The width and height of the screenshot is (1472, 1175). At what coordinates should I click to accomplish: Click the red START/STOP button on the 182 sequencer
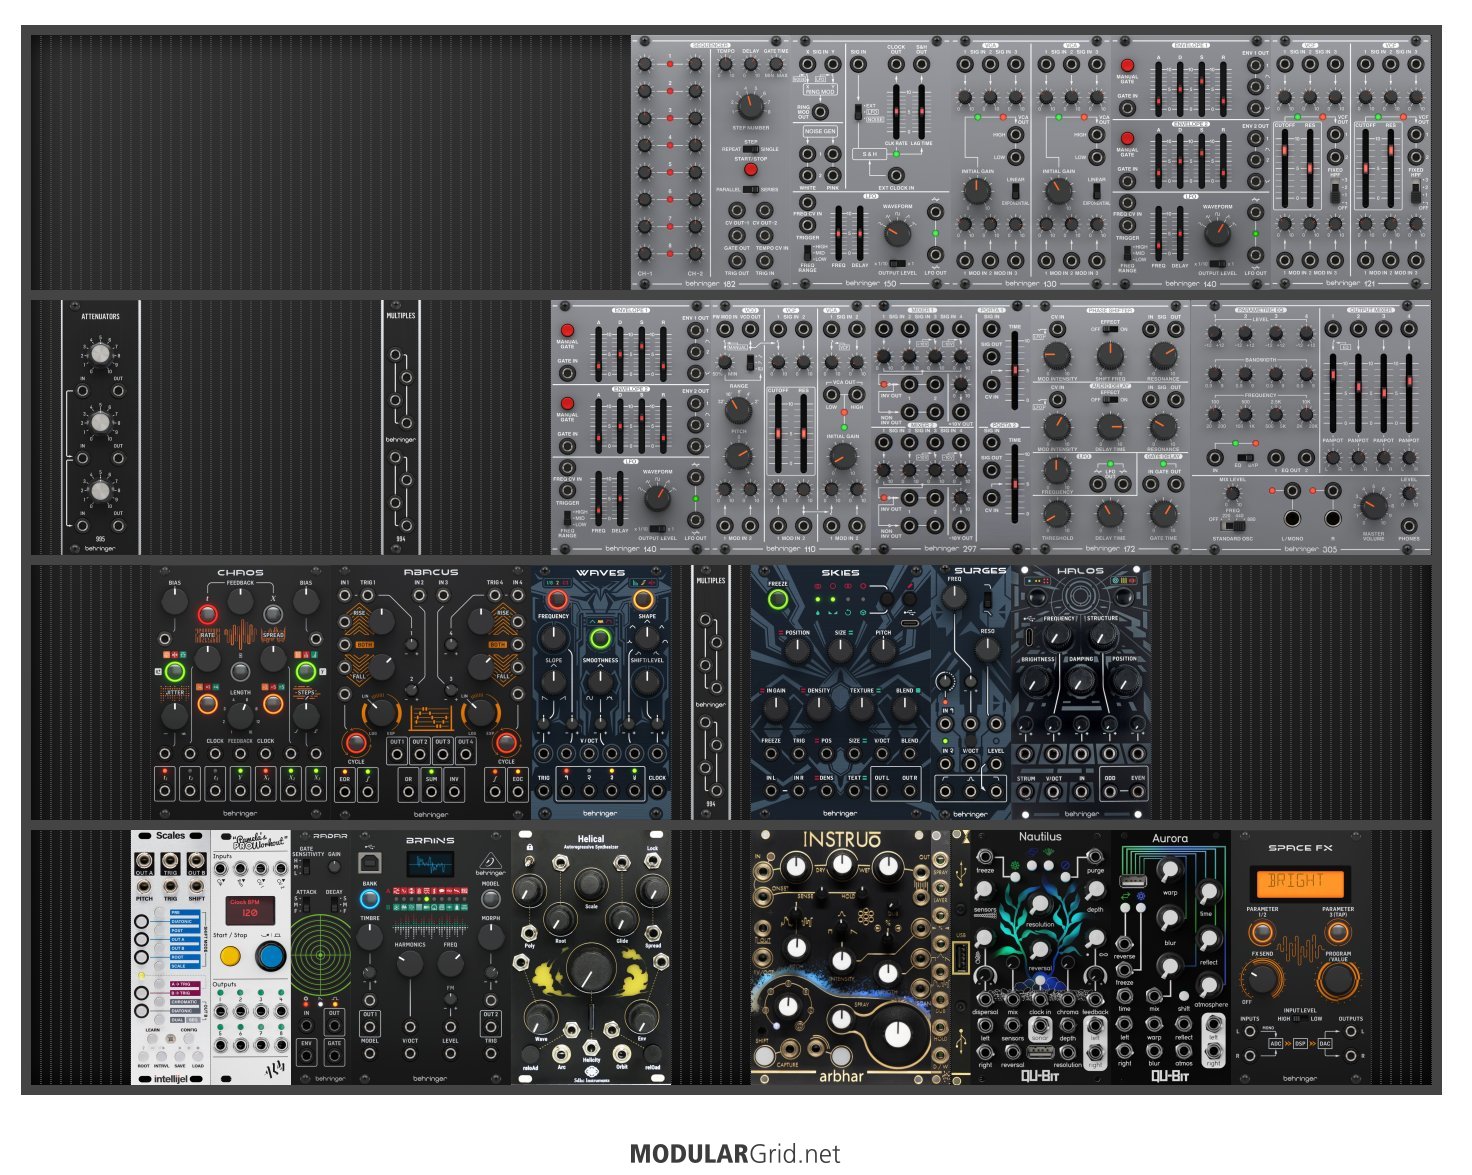pyautogui.click(x=750, y=169)
